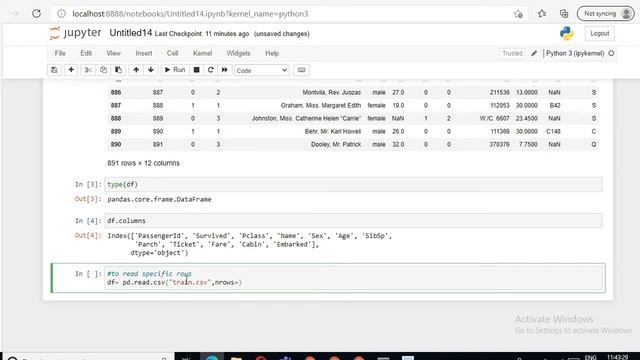This screenshot has width=640, height=360.
Task: Click the fare value 23.4500
Action: (x=527, y=118)
